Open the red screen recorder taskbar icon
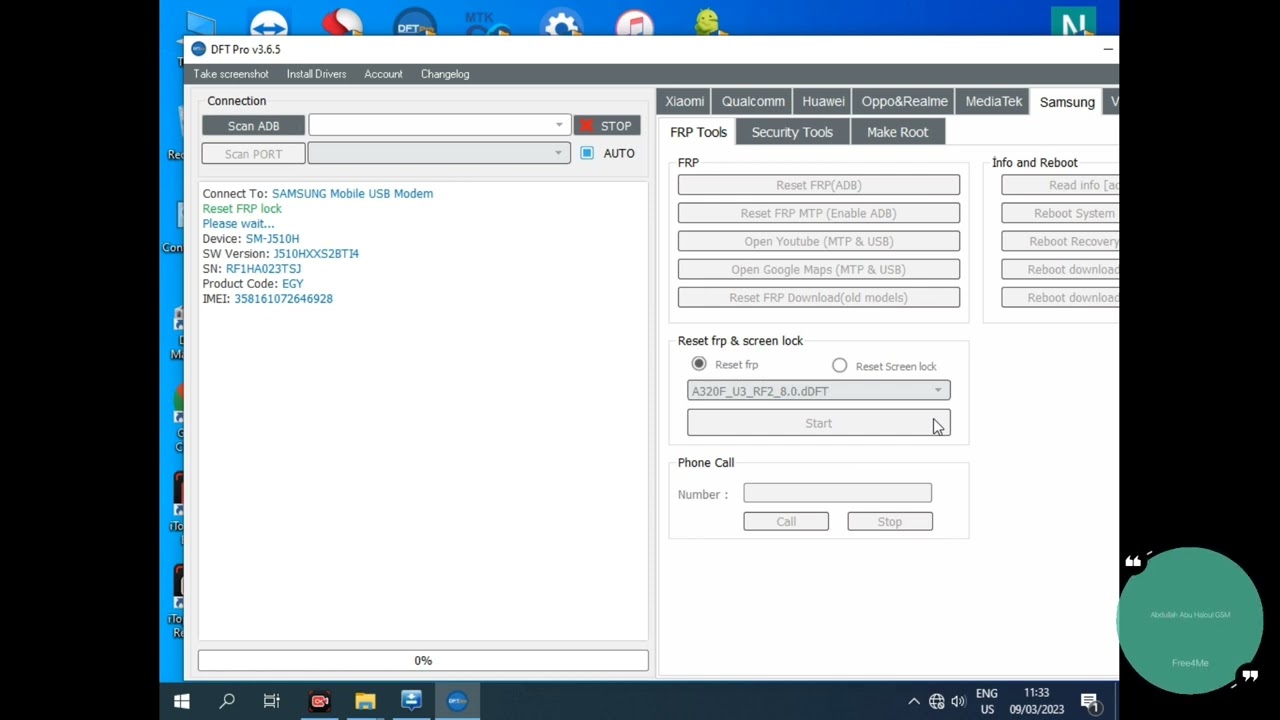This screenshot has height=720, width=1280. 320,701
